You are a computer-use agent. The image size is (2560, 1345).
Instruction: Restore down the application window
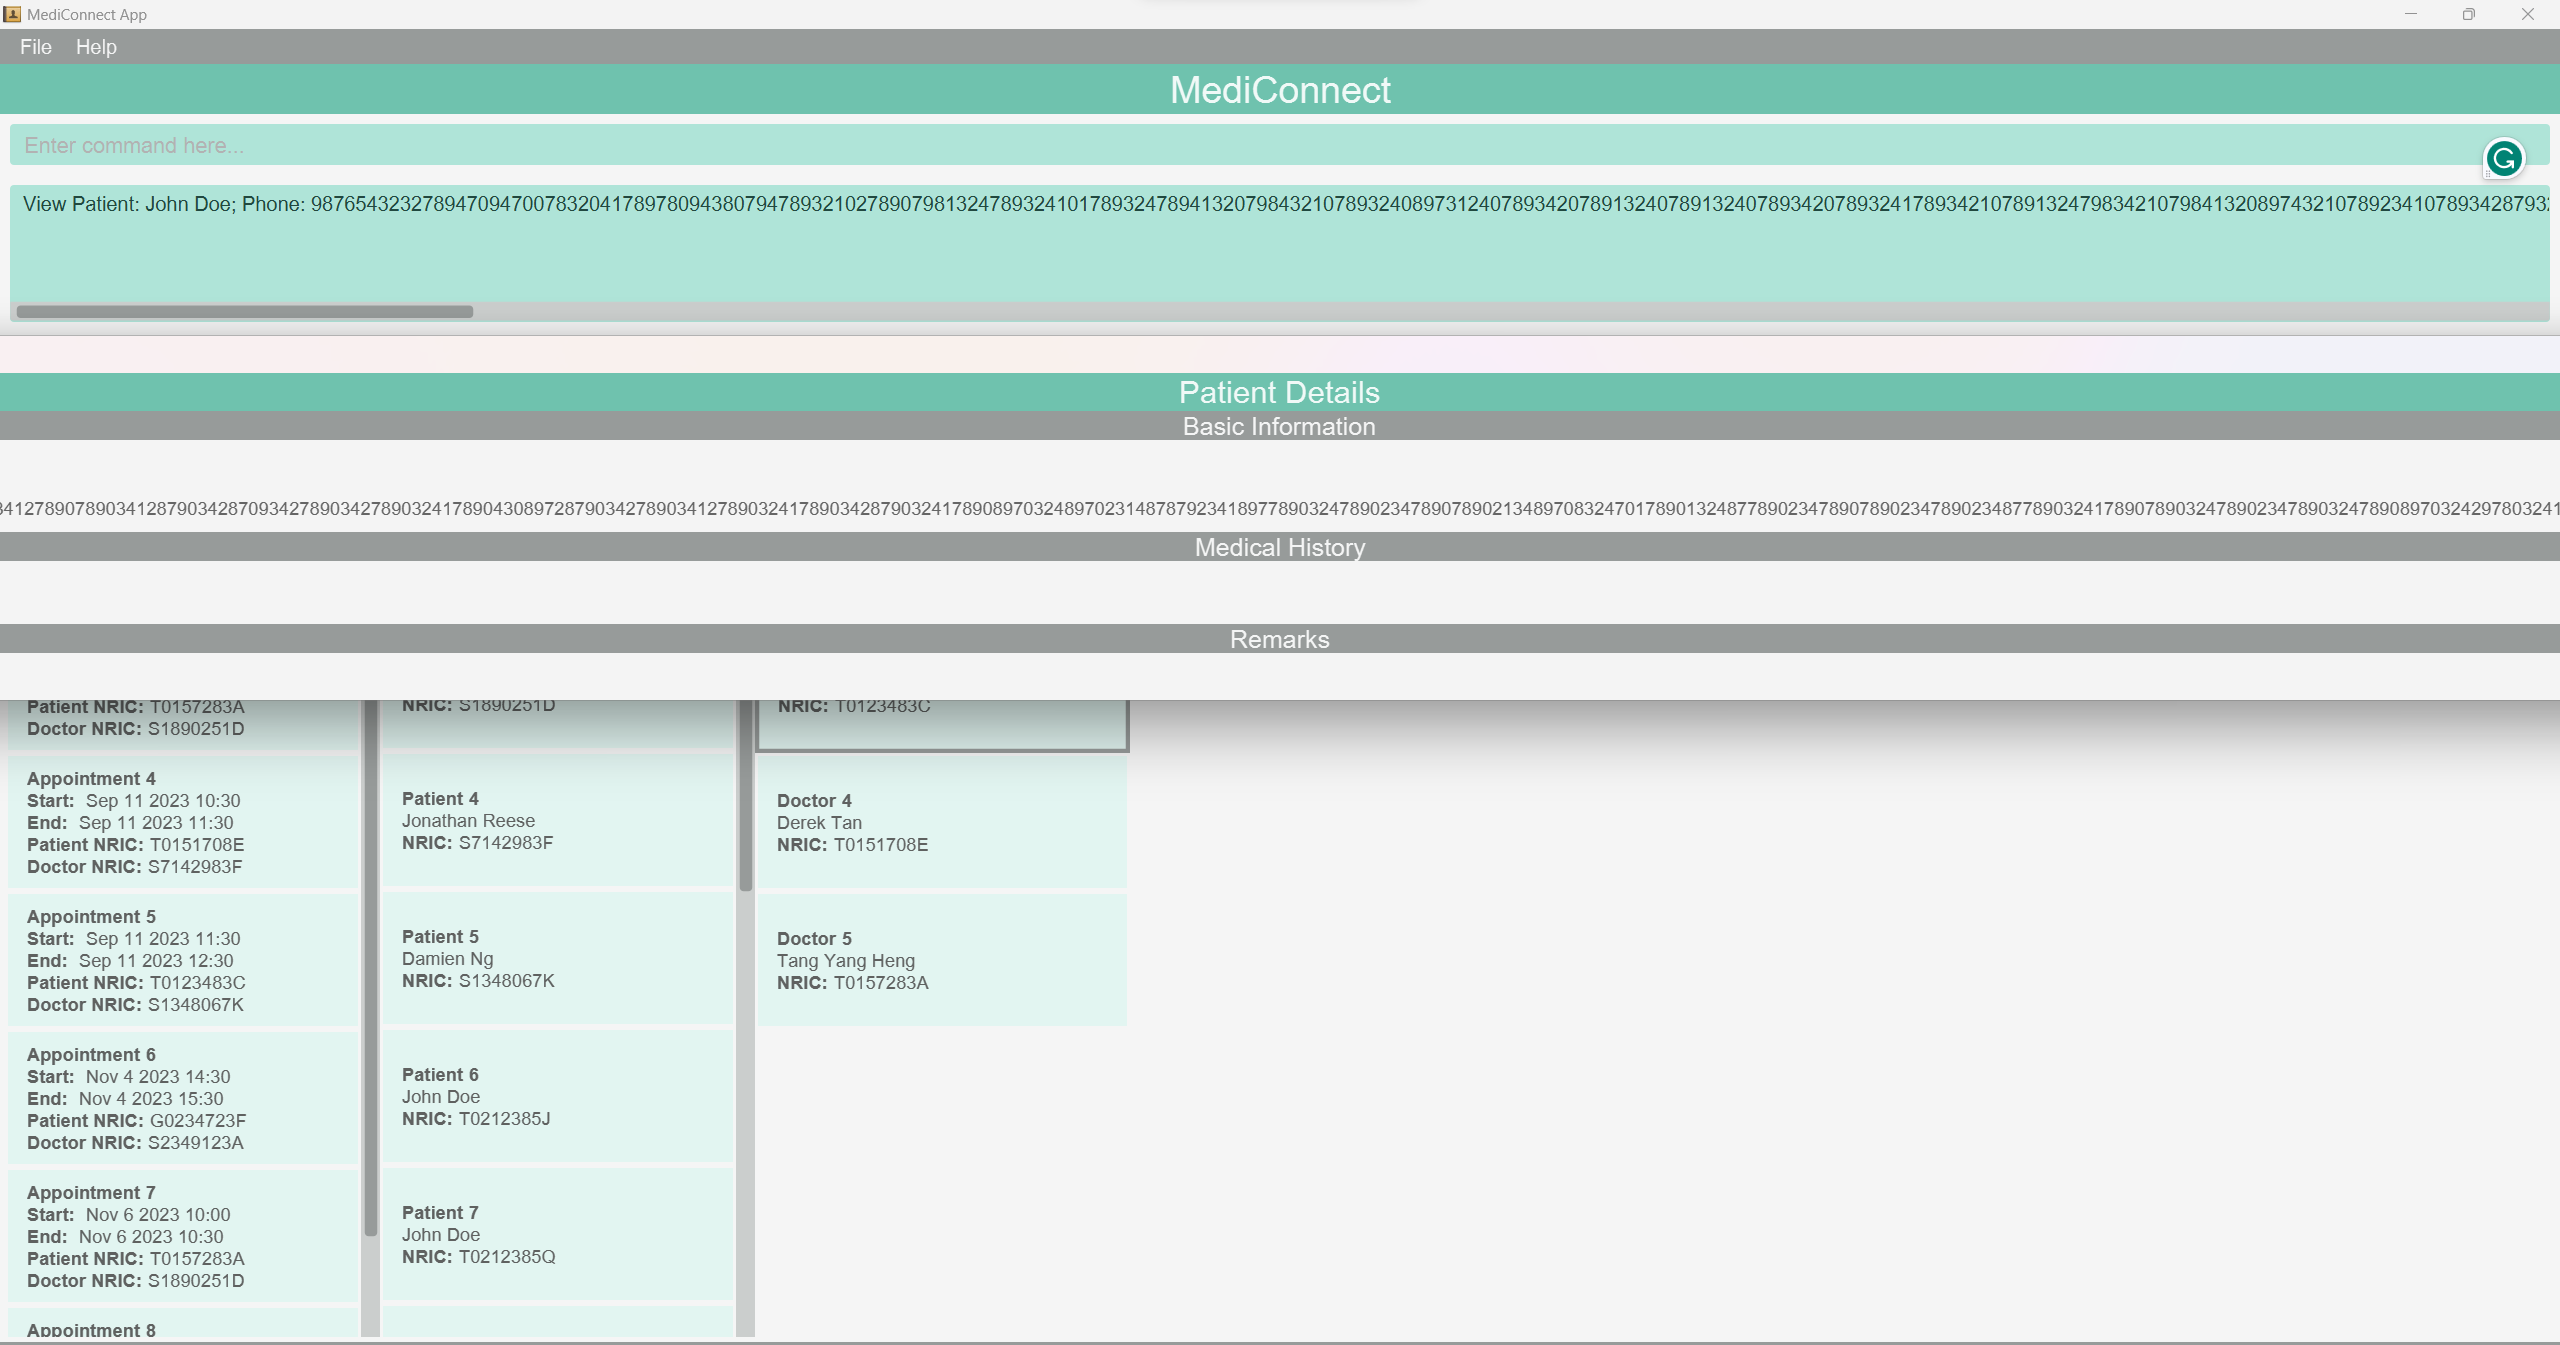(2468, 14)
